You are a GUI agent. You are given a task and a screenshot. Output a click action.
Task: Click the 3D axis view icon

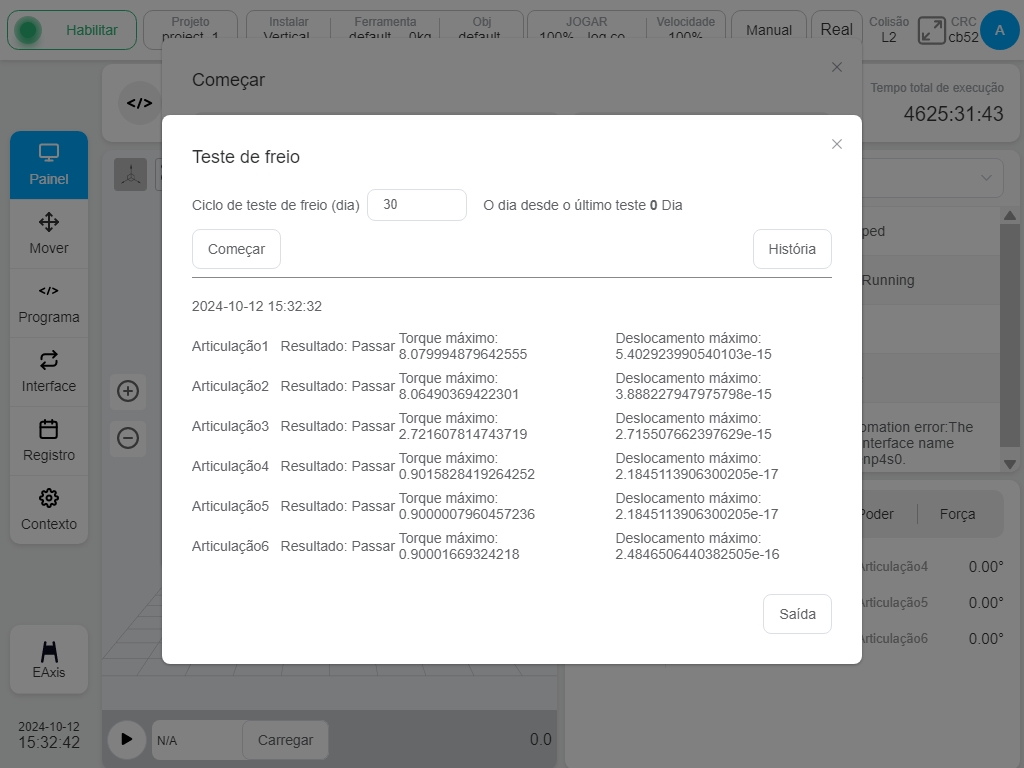(131, 175)
